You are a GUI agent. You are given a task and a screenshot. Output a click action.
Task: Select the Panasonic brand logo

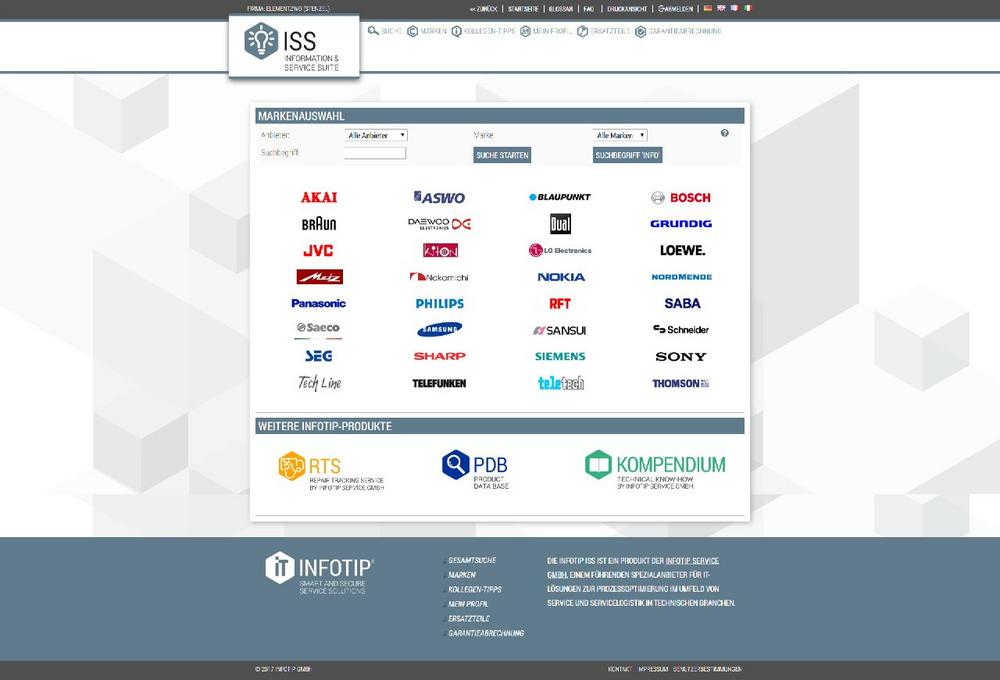click(318, 304)
